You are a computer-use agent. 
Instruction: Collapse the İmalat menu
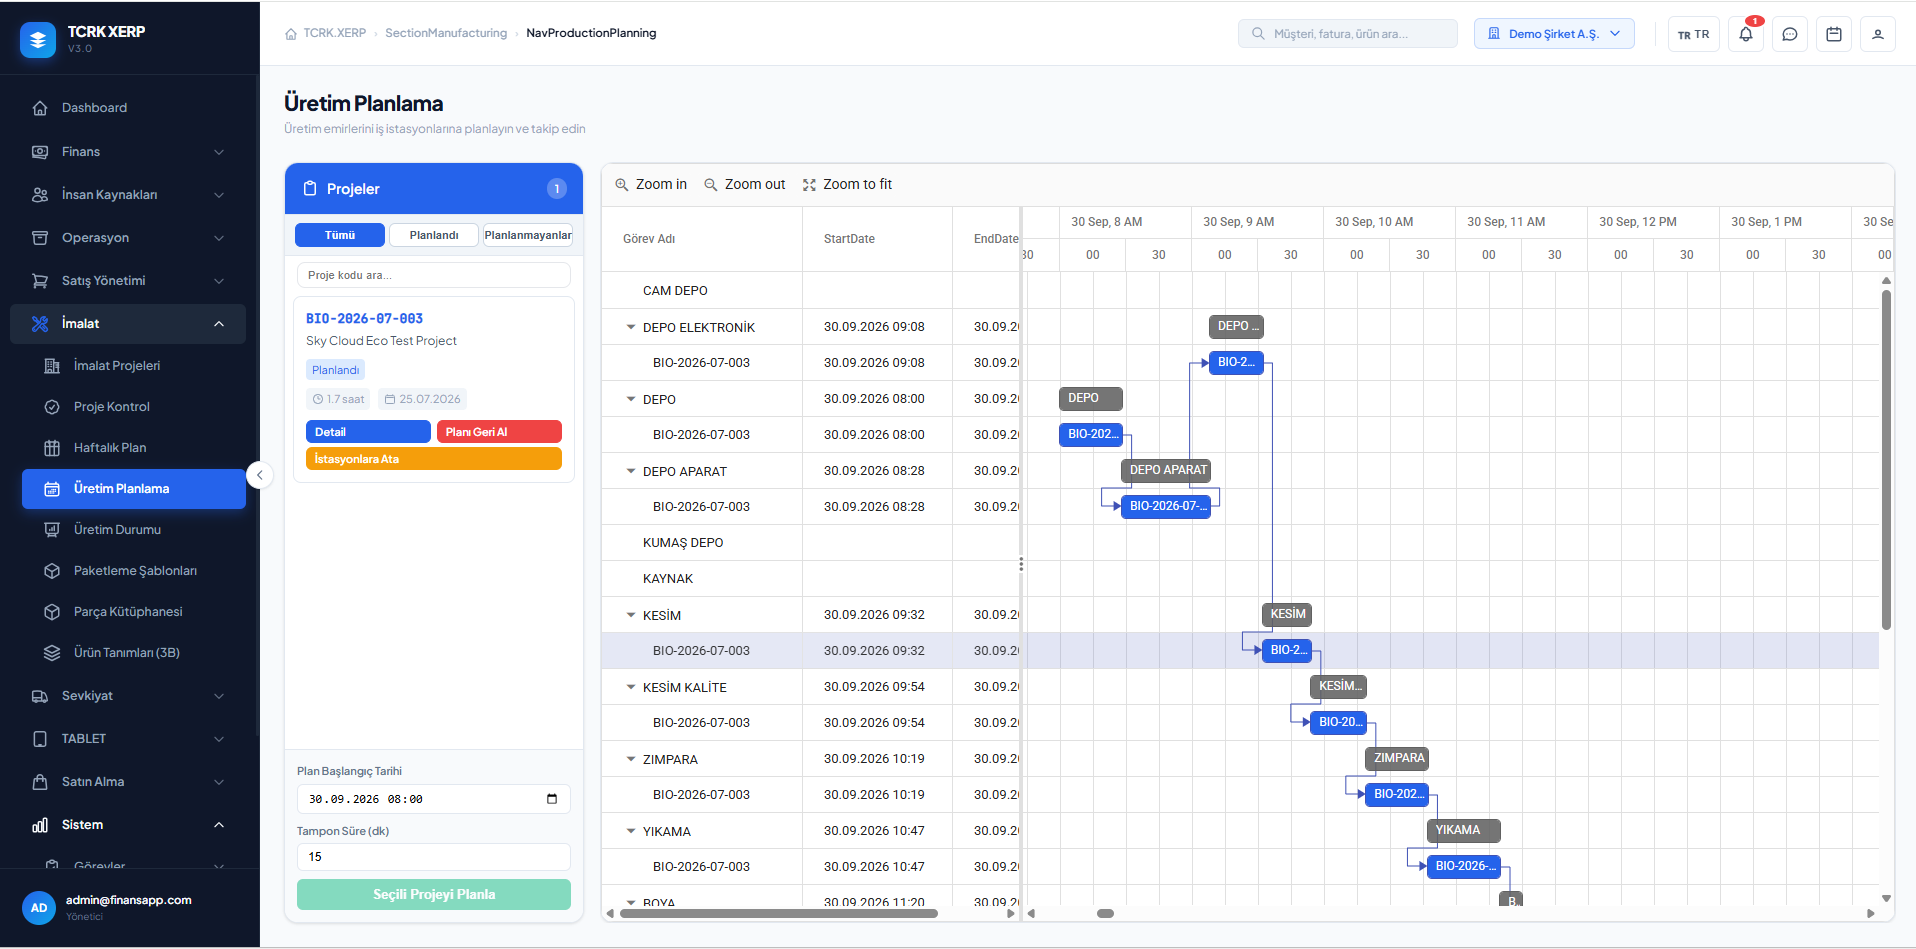[128, 324]
